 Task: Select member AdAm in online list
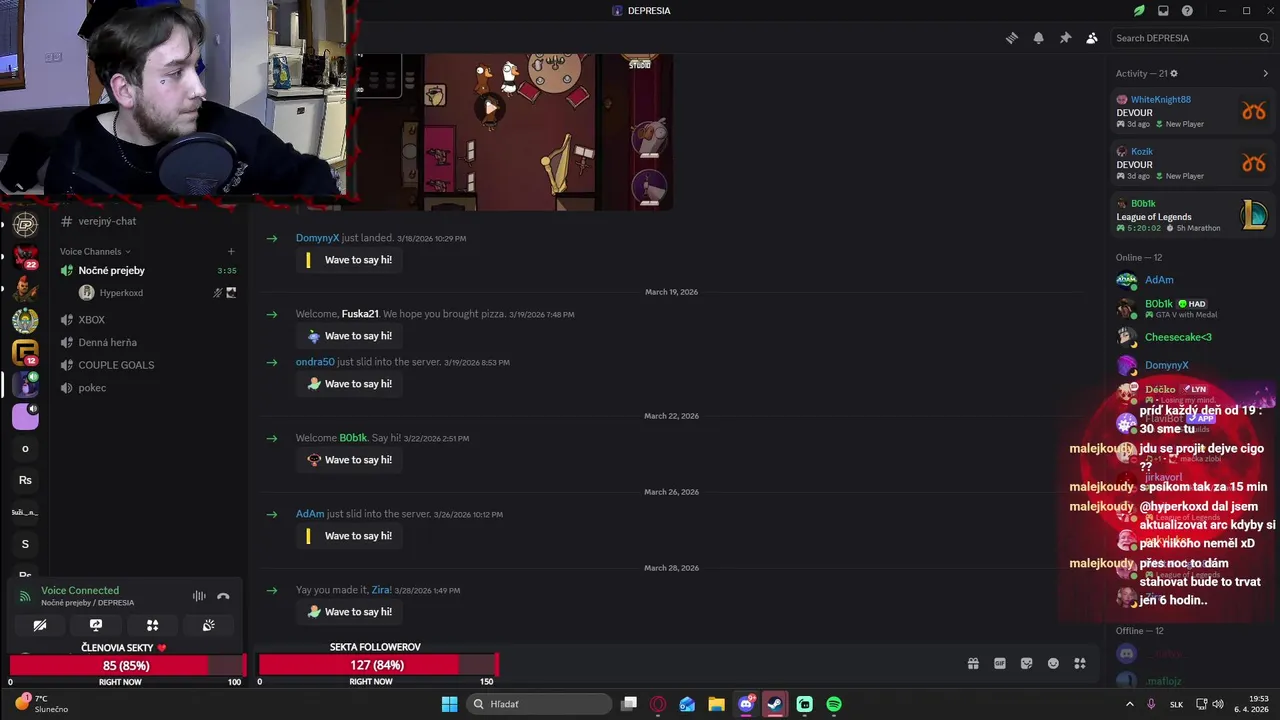click(1192, 280)
